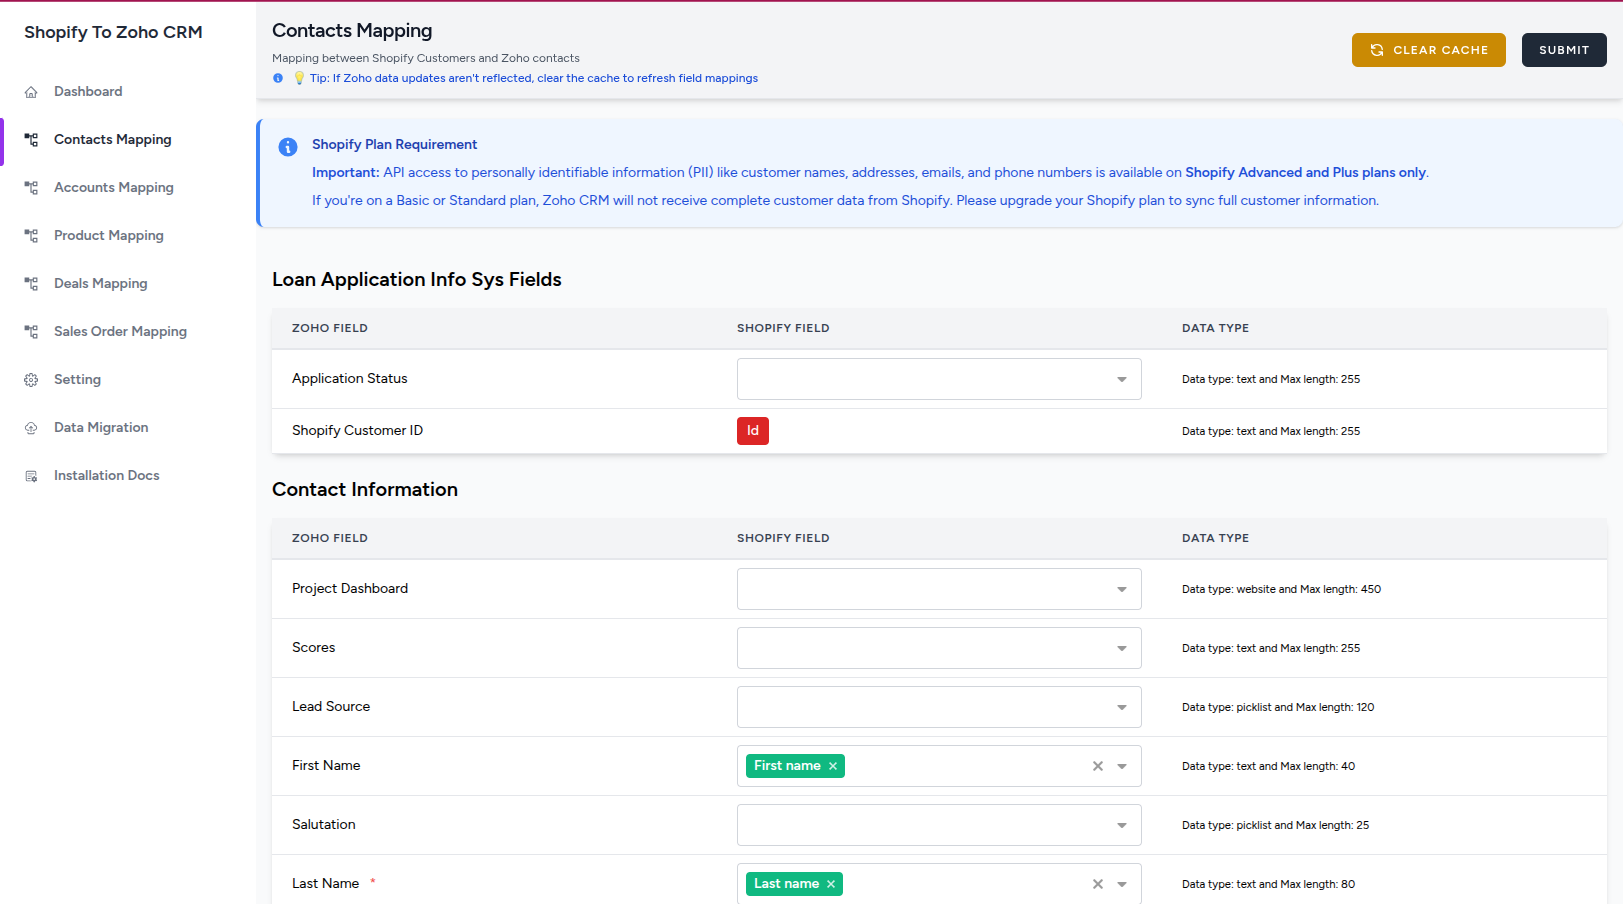Click the Setting gear icon
Screen dimensions: 1623x904
[31, 380]
